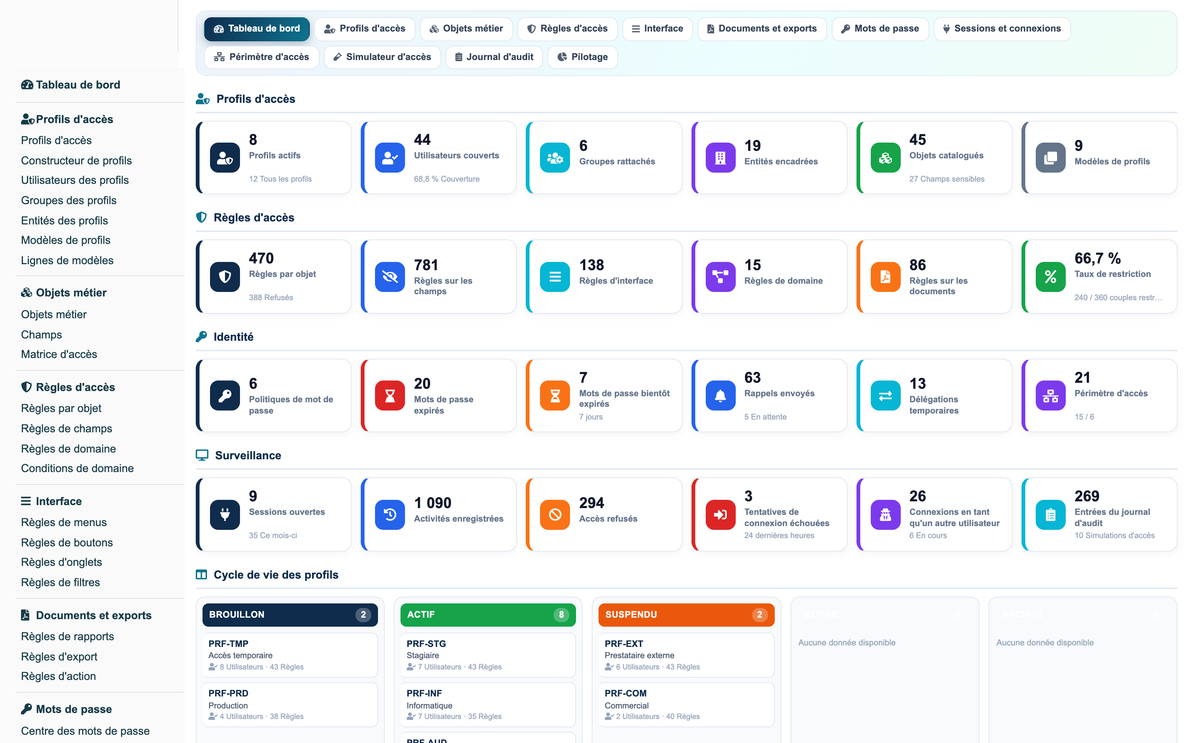The width and height of the screenshot is (1200, 743).
Task: Click the people icon on Groupes rattachés card
Action: pos(555,158)
